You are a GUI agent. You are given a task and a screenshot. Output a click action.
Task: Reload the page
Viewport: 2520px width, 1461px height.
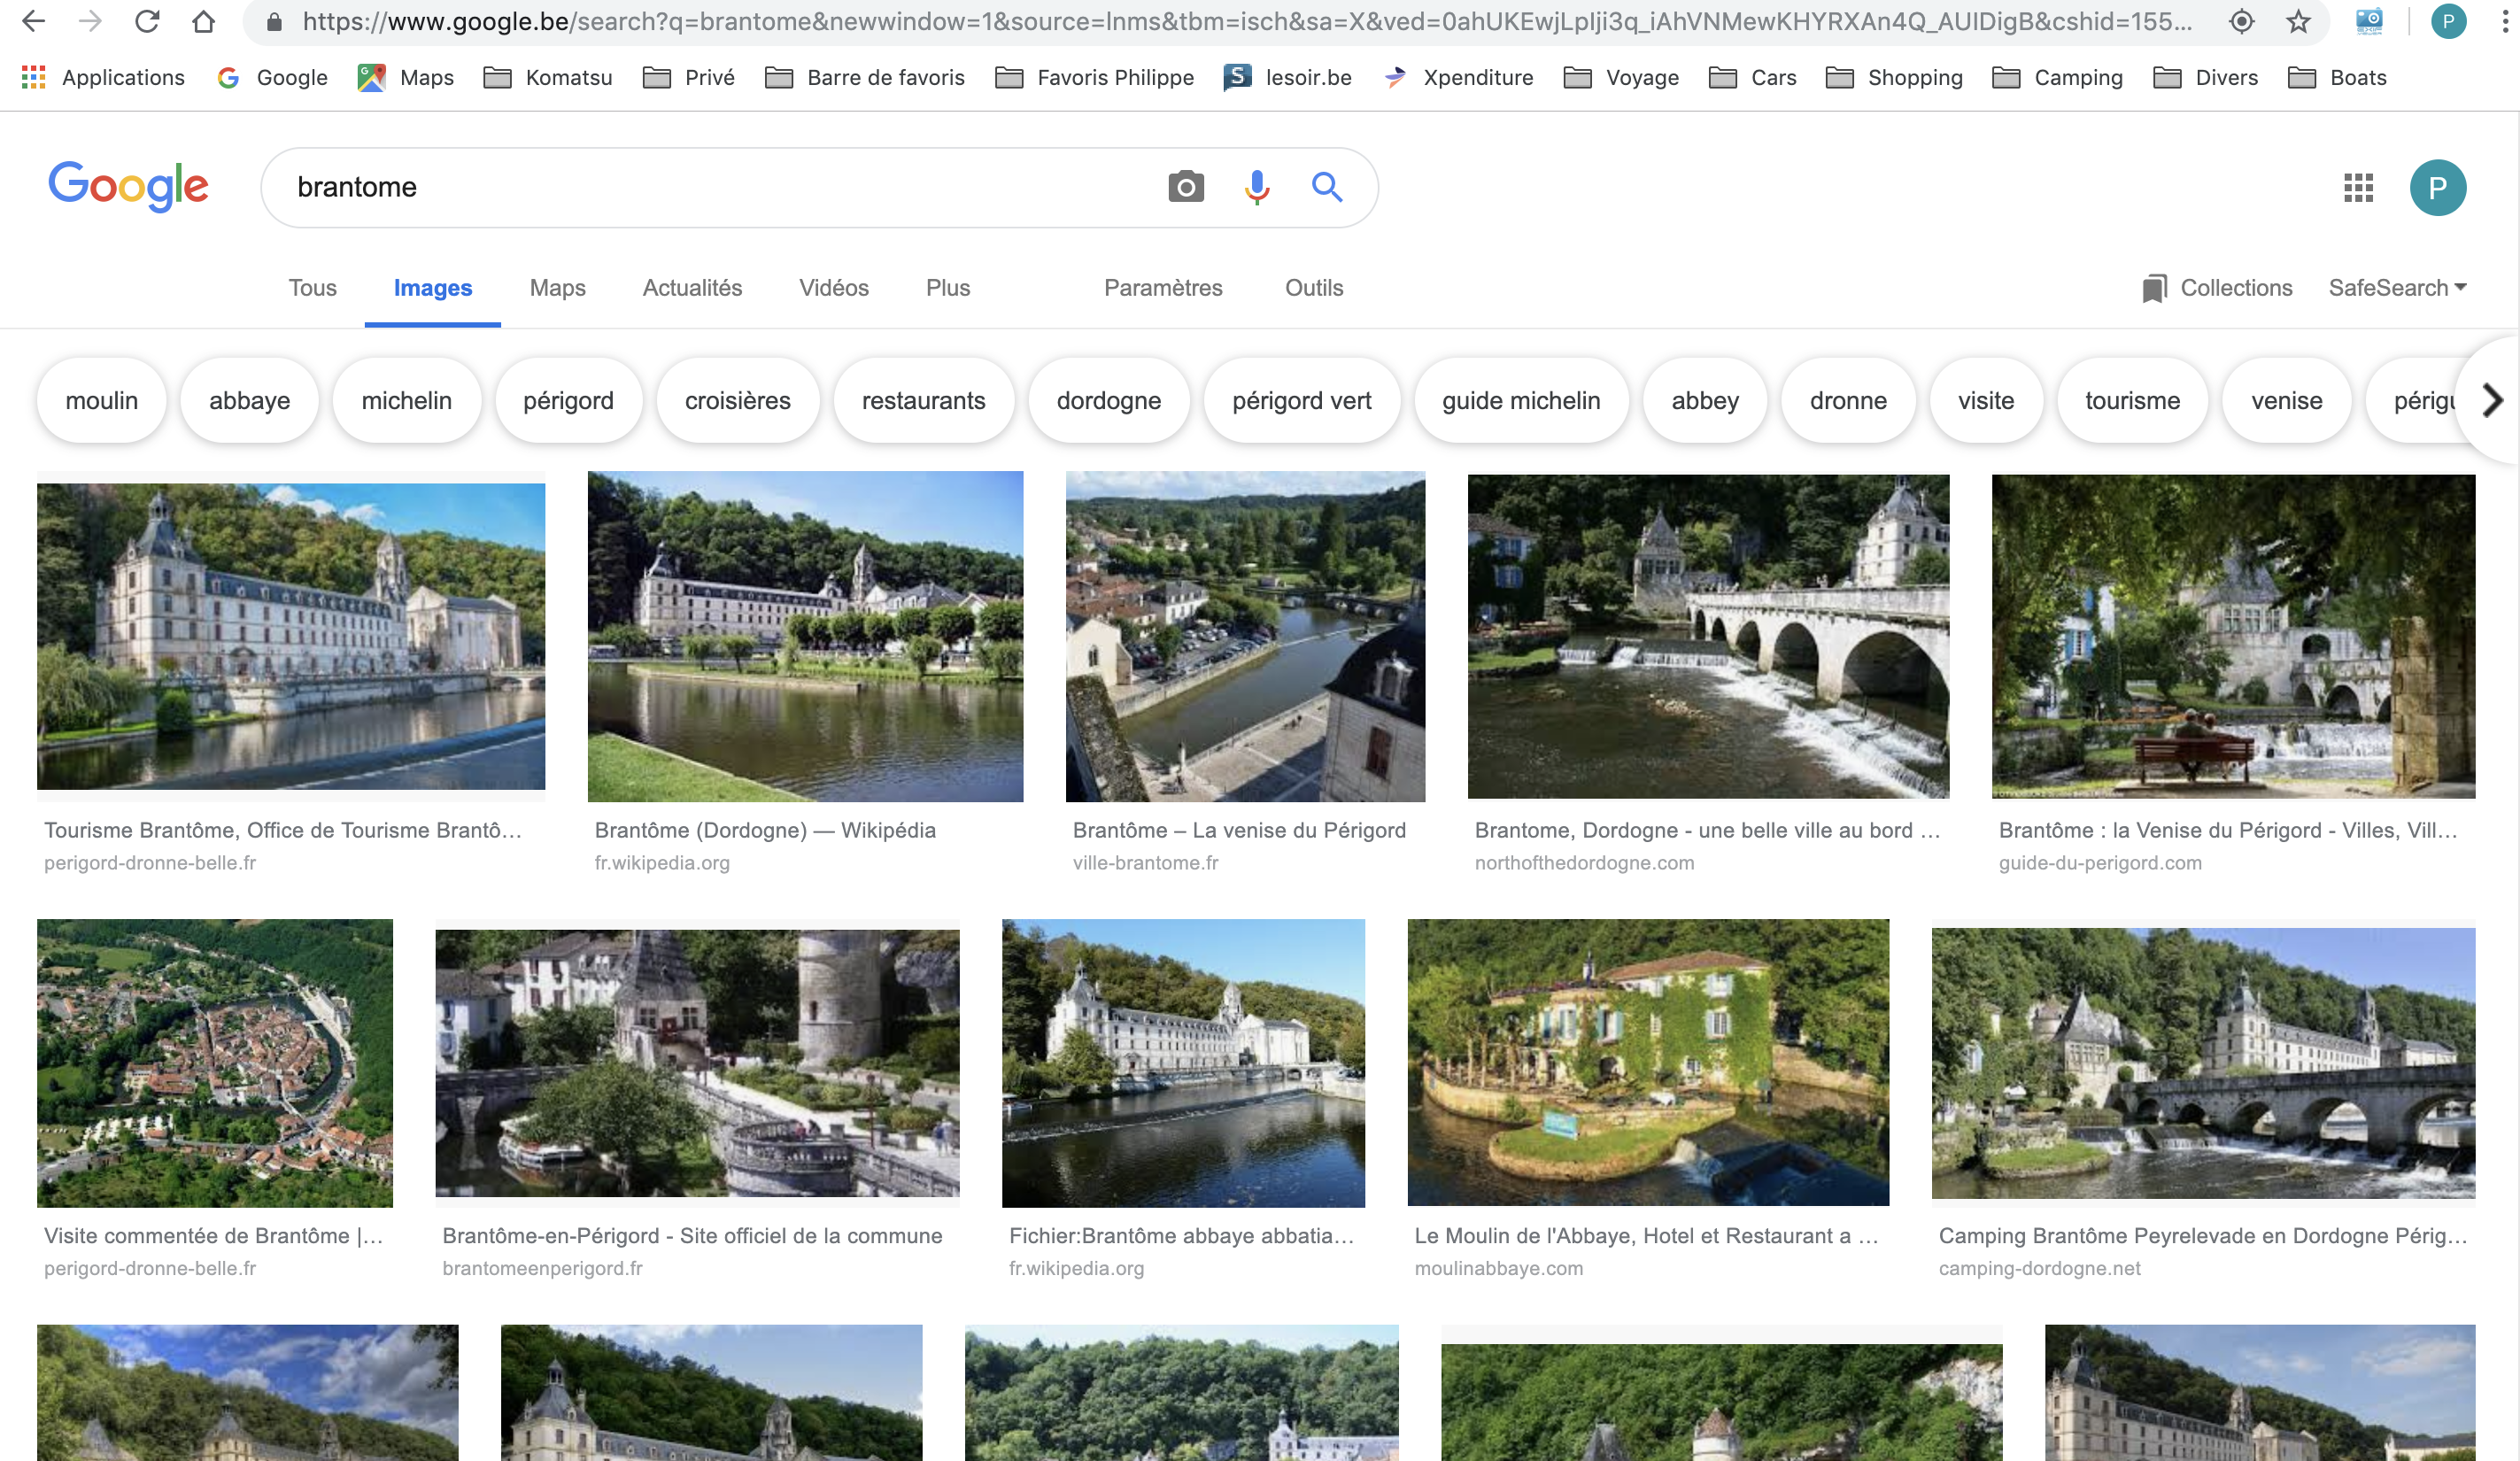(147, 21)
